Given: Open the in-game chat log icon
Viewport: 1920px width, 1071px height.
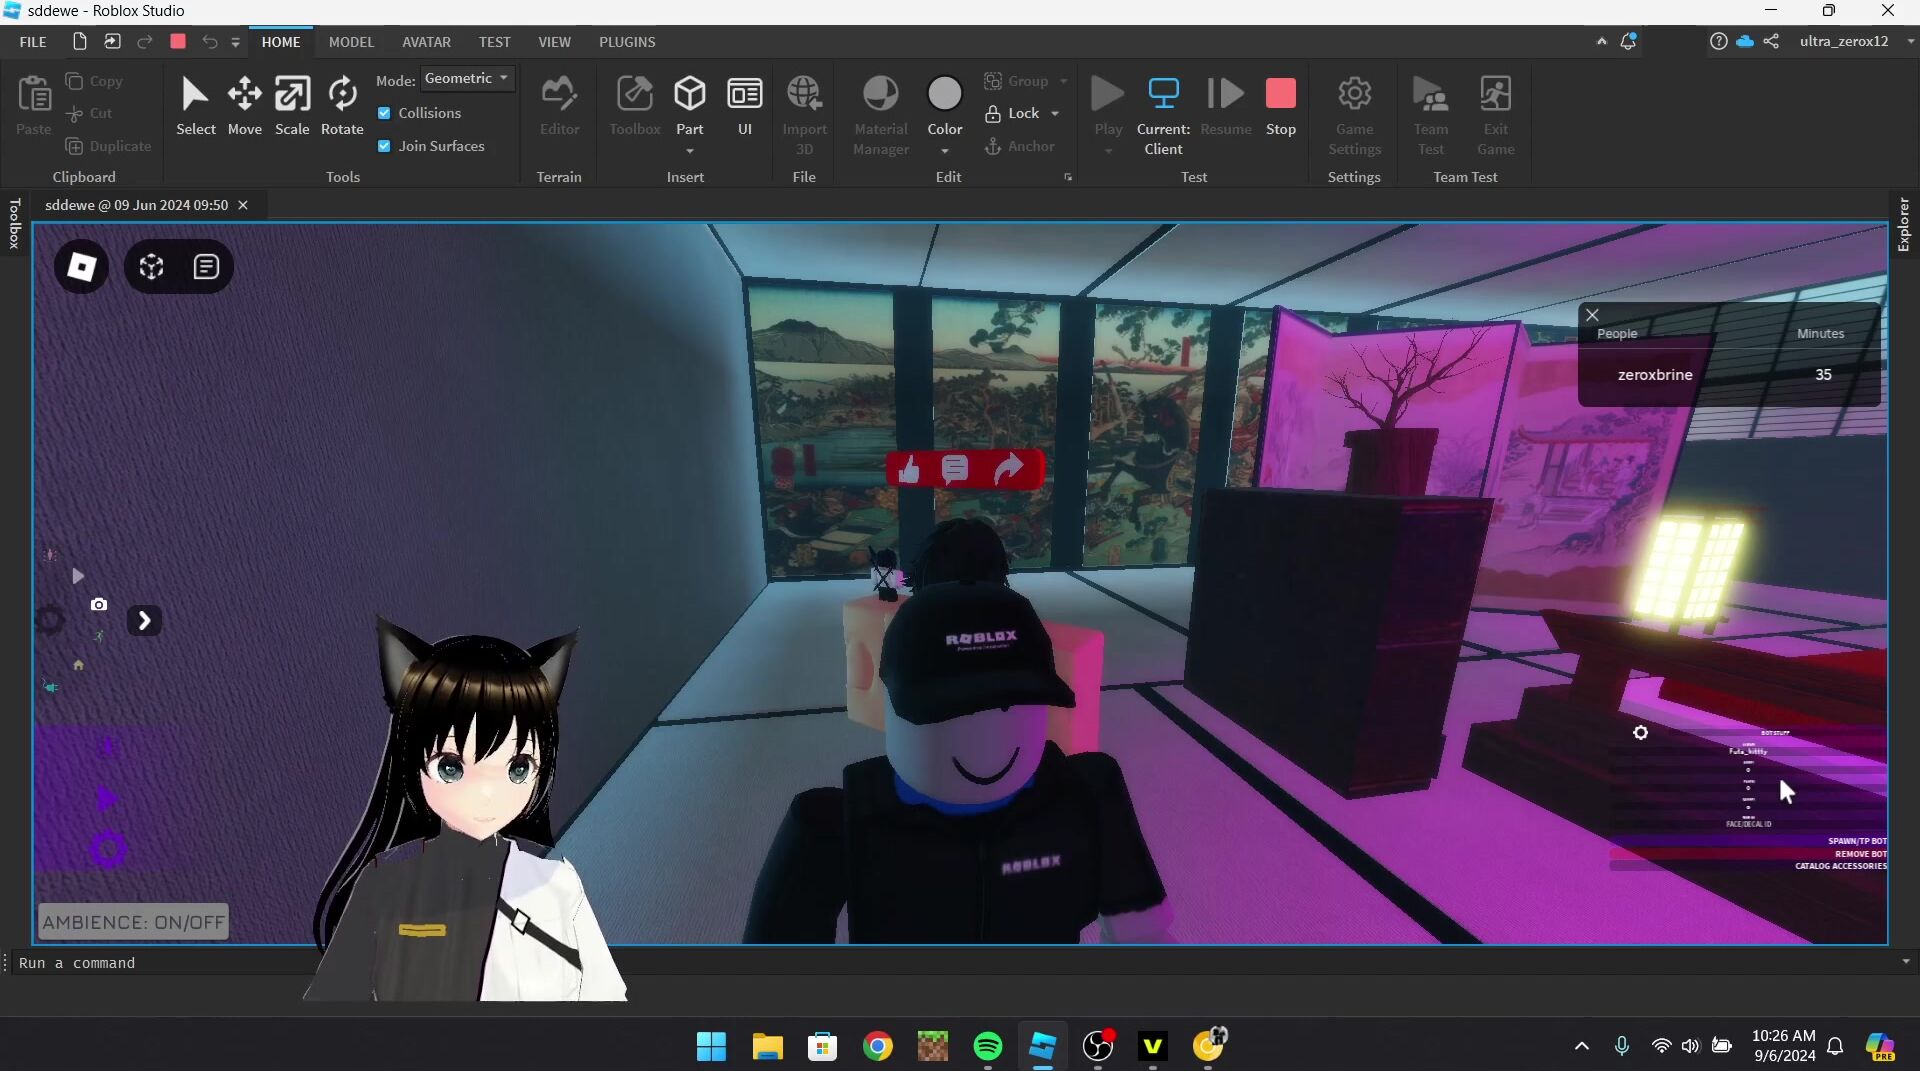Looking at the screenshot, I should point(206,267).
